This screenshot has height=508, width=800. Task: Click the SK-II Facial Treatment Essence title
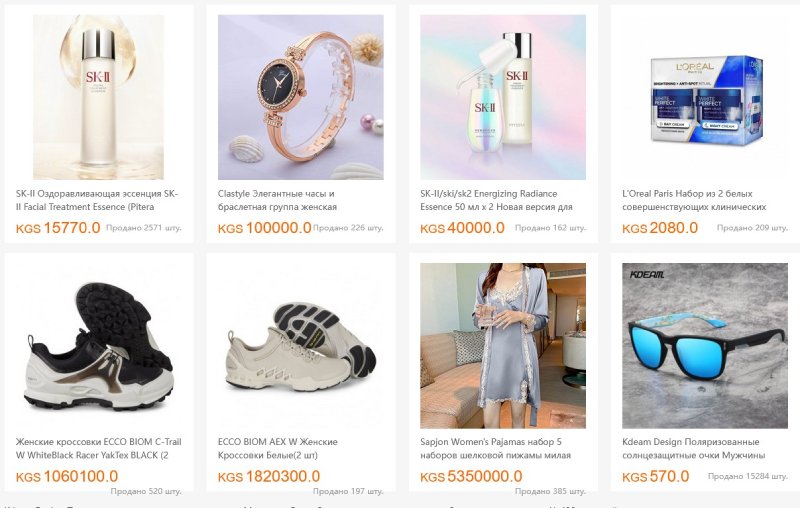coord(97,200)
